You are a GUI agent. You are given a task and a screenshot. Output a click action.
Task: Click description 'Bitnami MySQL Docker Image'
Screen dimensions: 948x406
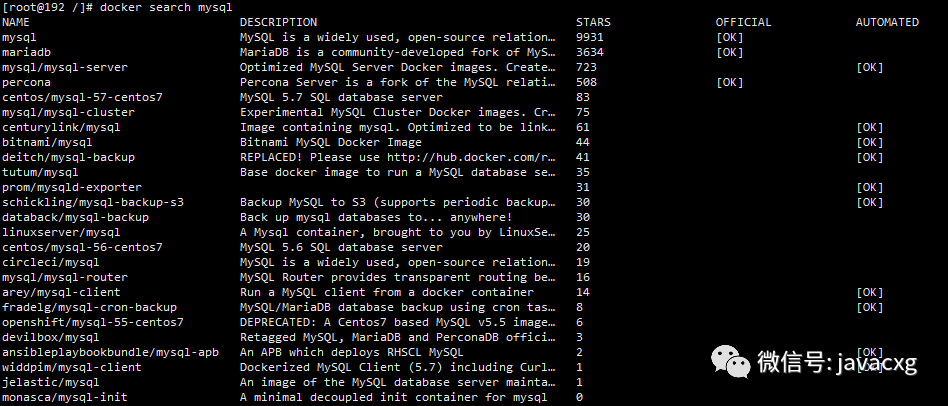tap(331, 143)
